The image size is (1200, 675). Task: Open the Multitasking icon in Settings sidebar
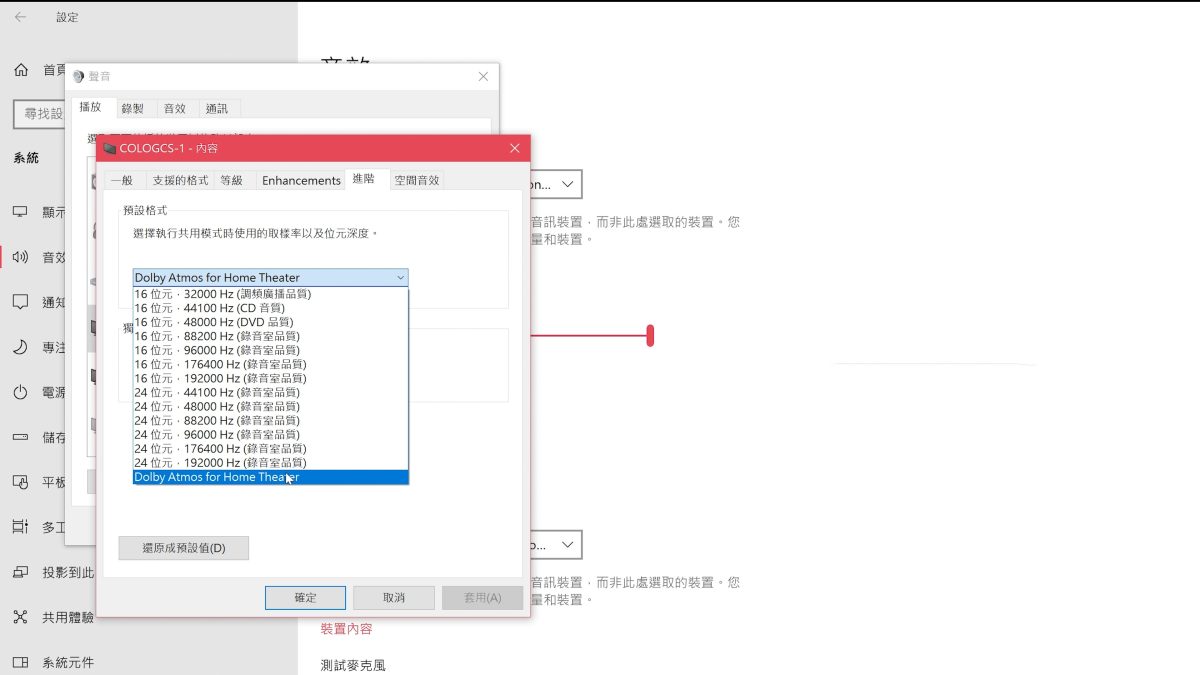tap(20, 527)
